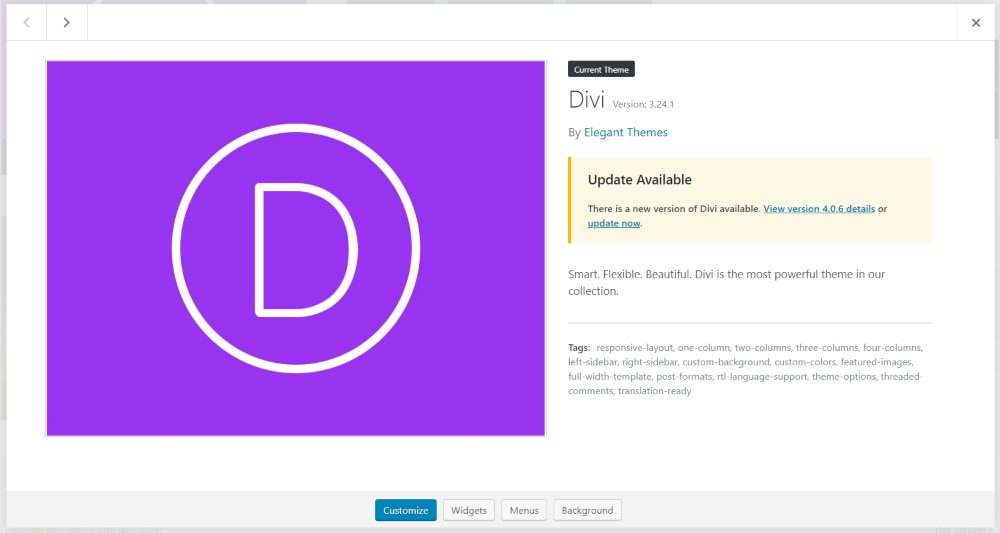Open the Elegant Themes author link

[x=626, y=133]
